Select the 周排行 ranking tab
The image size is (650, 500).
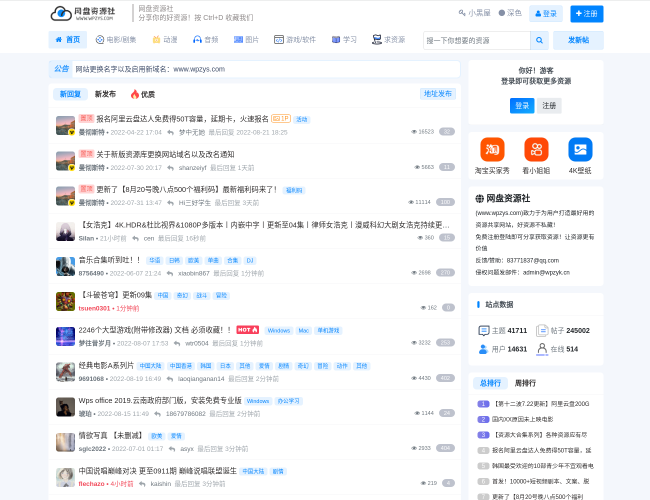coord(525,383)
